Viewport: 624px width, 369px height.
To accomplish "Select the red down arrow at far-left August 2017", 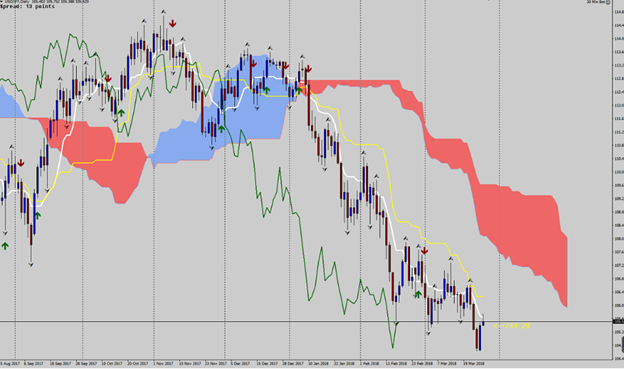I will [x=21, y=163].
